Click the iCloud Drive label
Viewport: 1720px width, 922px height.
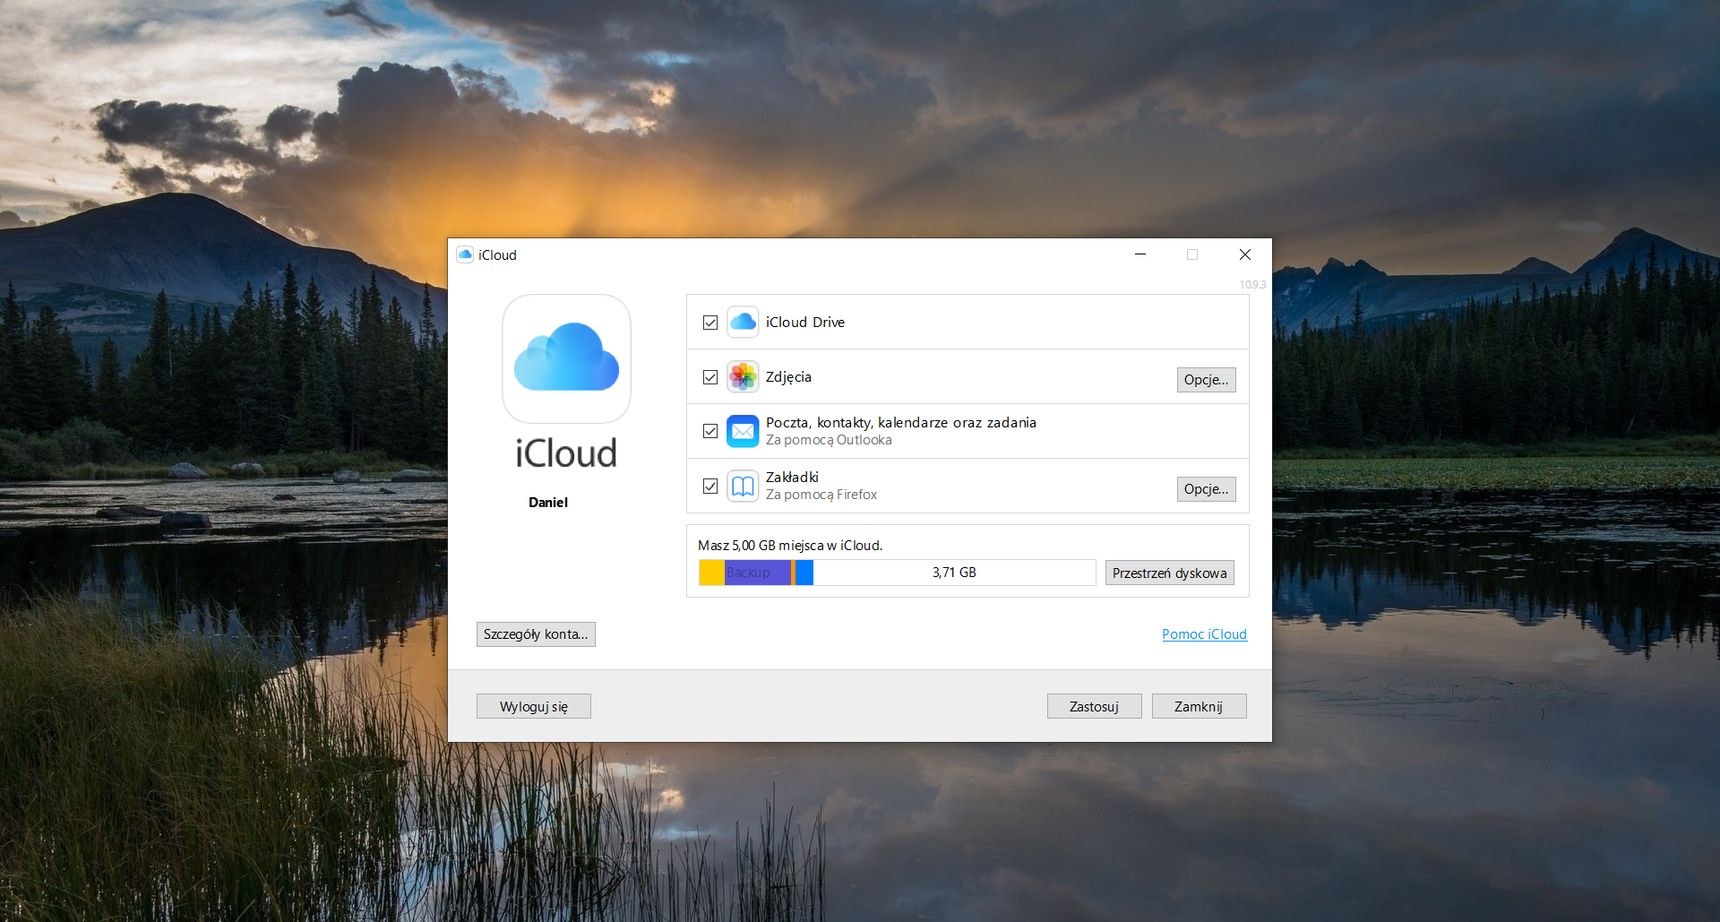coord(805,322)
